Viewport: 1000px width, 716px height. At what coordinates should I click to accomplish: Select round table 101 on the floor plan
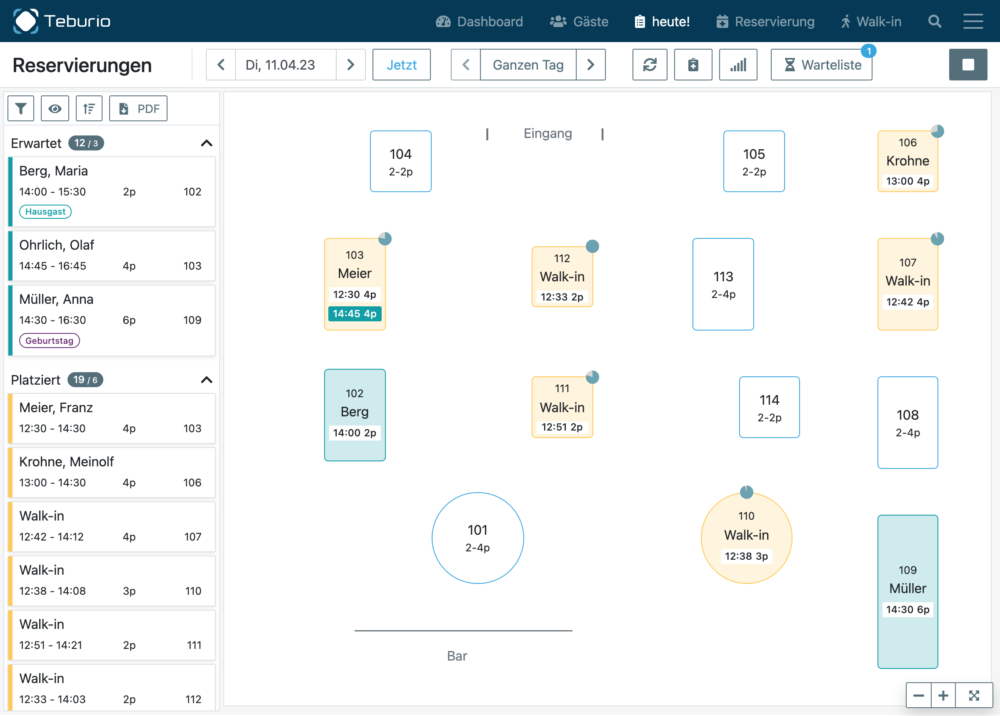478,539
